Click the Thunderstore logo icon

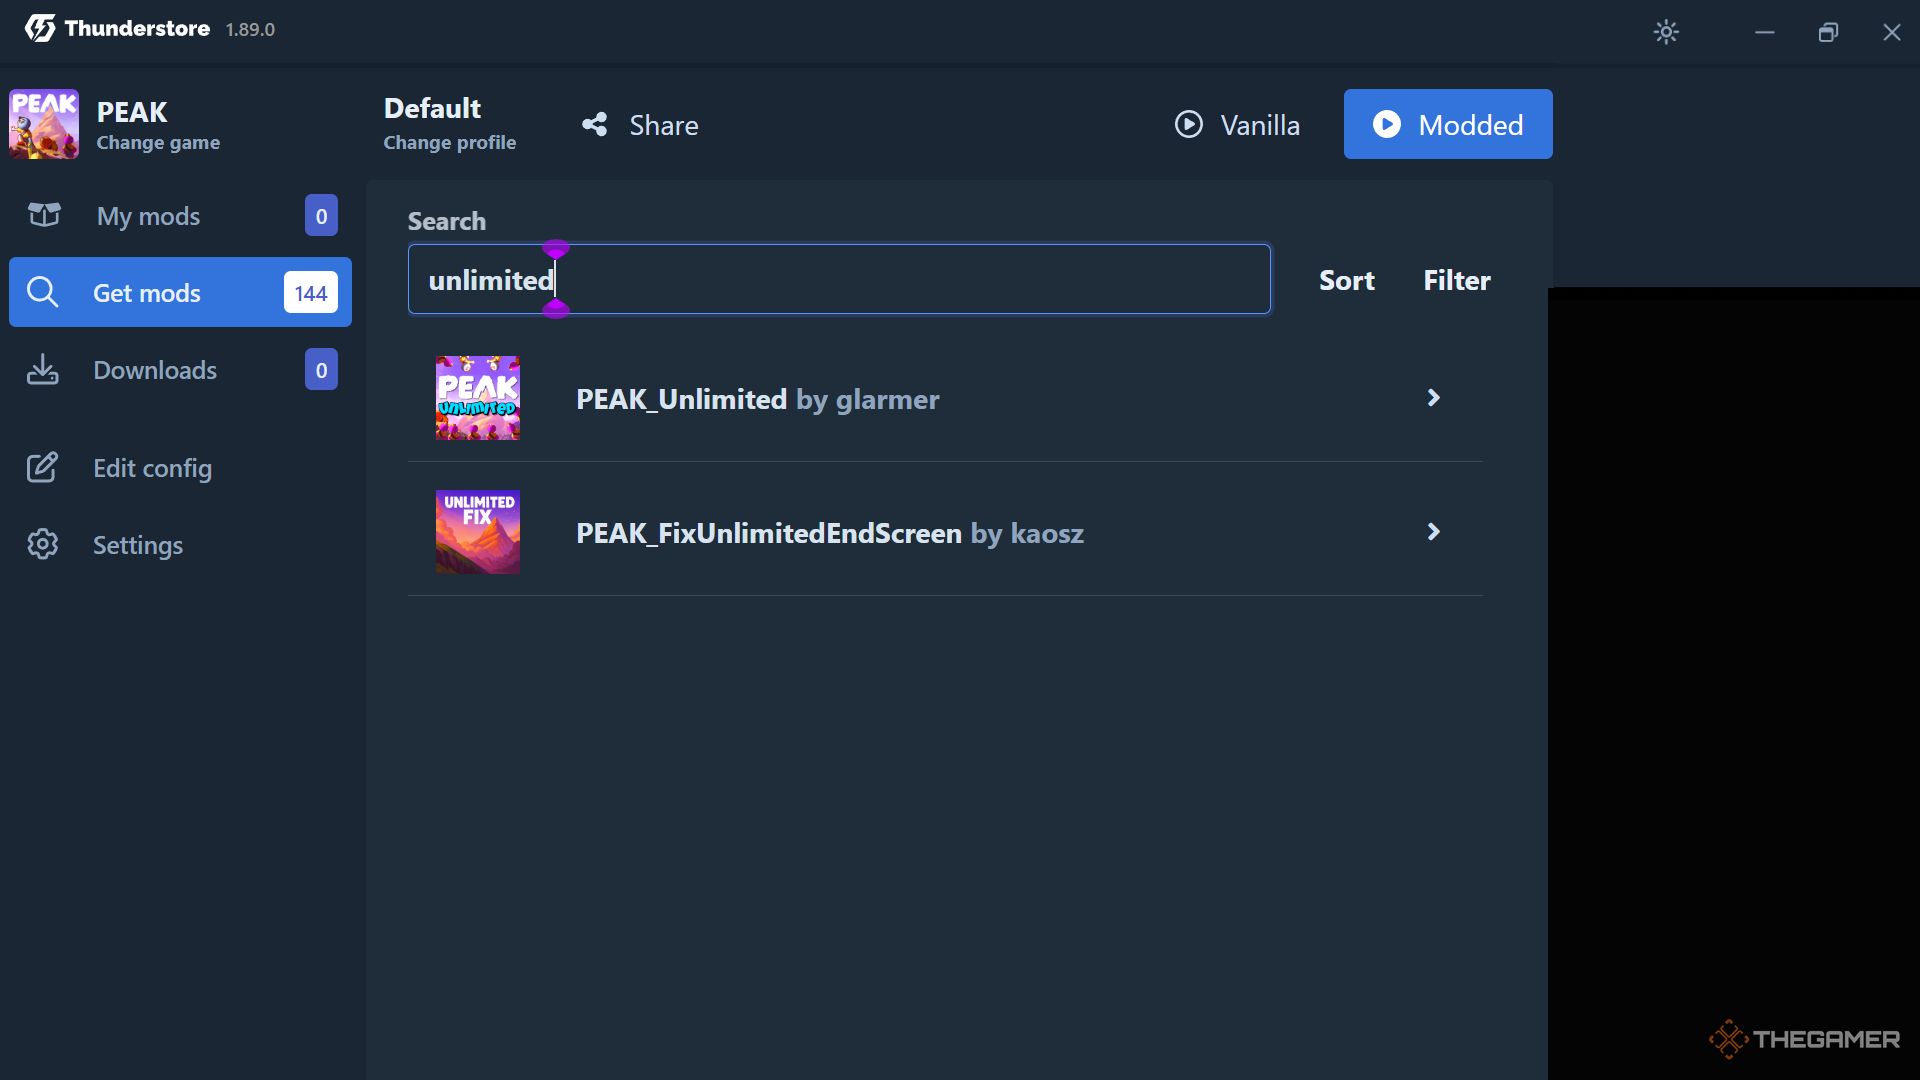click(40, 29)
